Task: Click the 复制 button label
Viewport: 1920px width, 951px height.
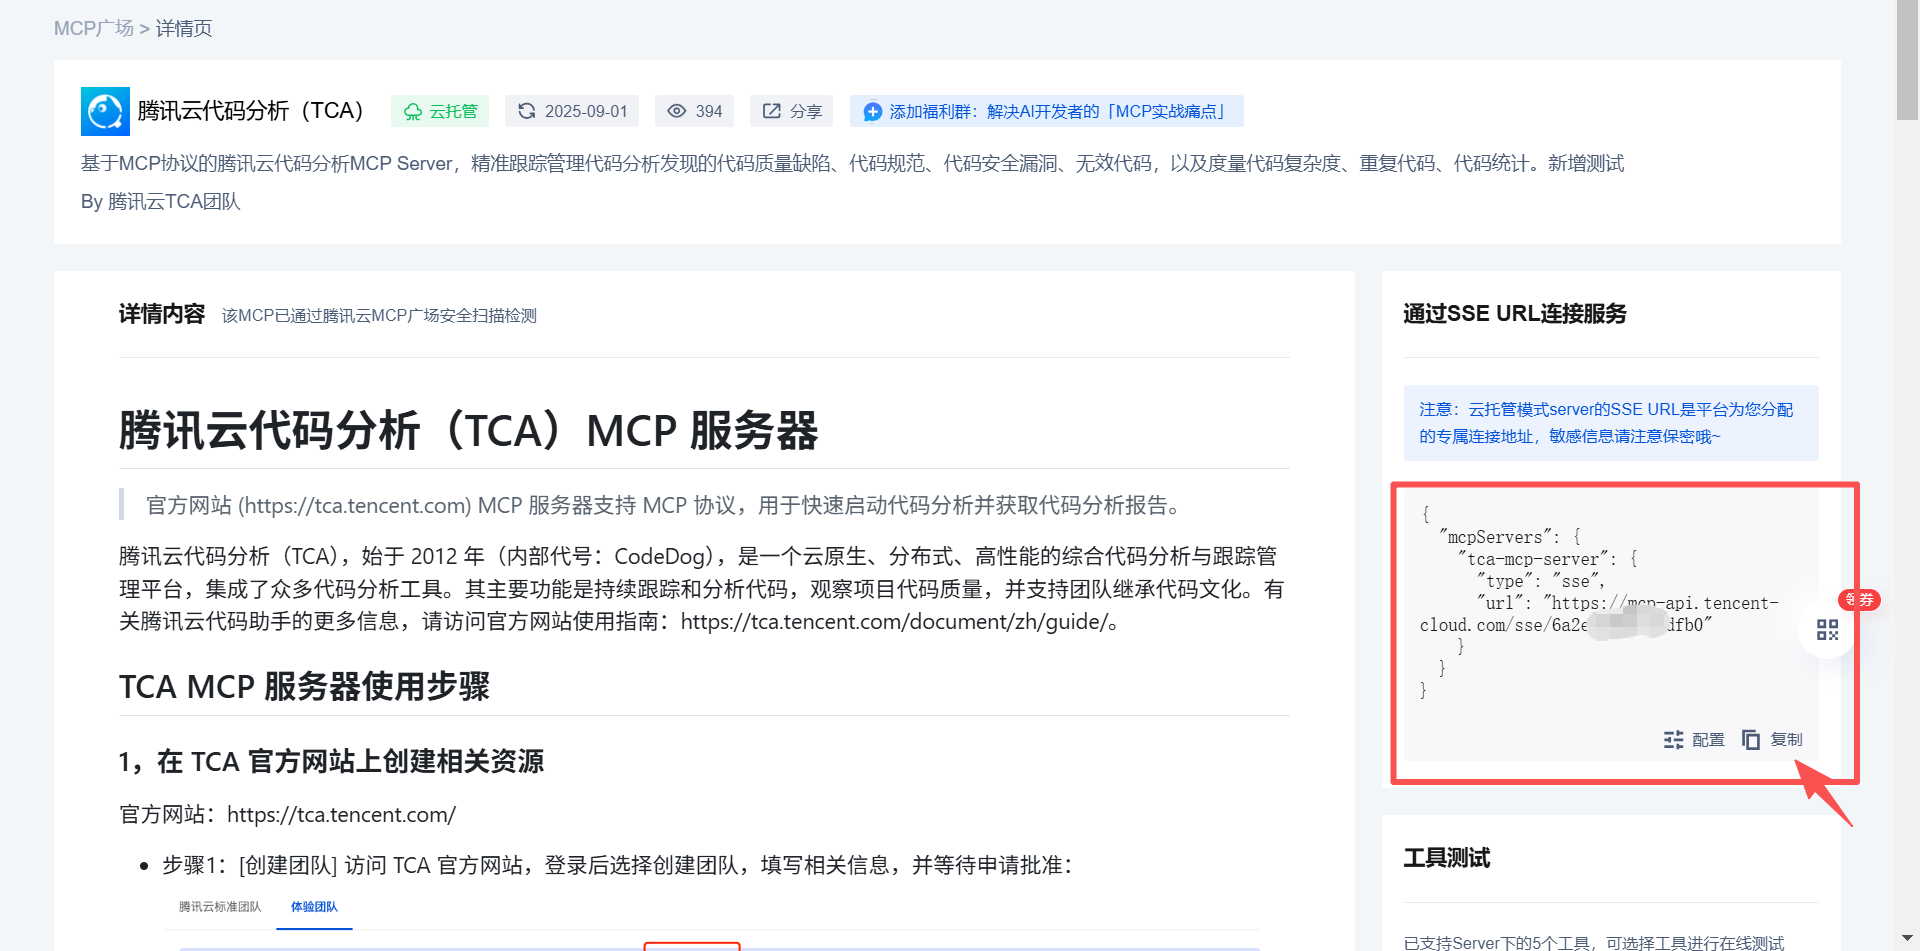Action: (1787, 739)
